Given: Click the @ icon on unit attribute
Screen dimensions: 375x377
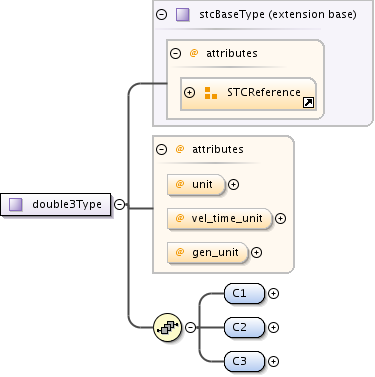Looking at the screenshot, I should pos(180,184).
